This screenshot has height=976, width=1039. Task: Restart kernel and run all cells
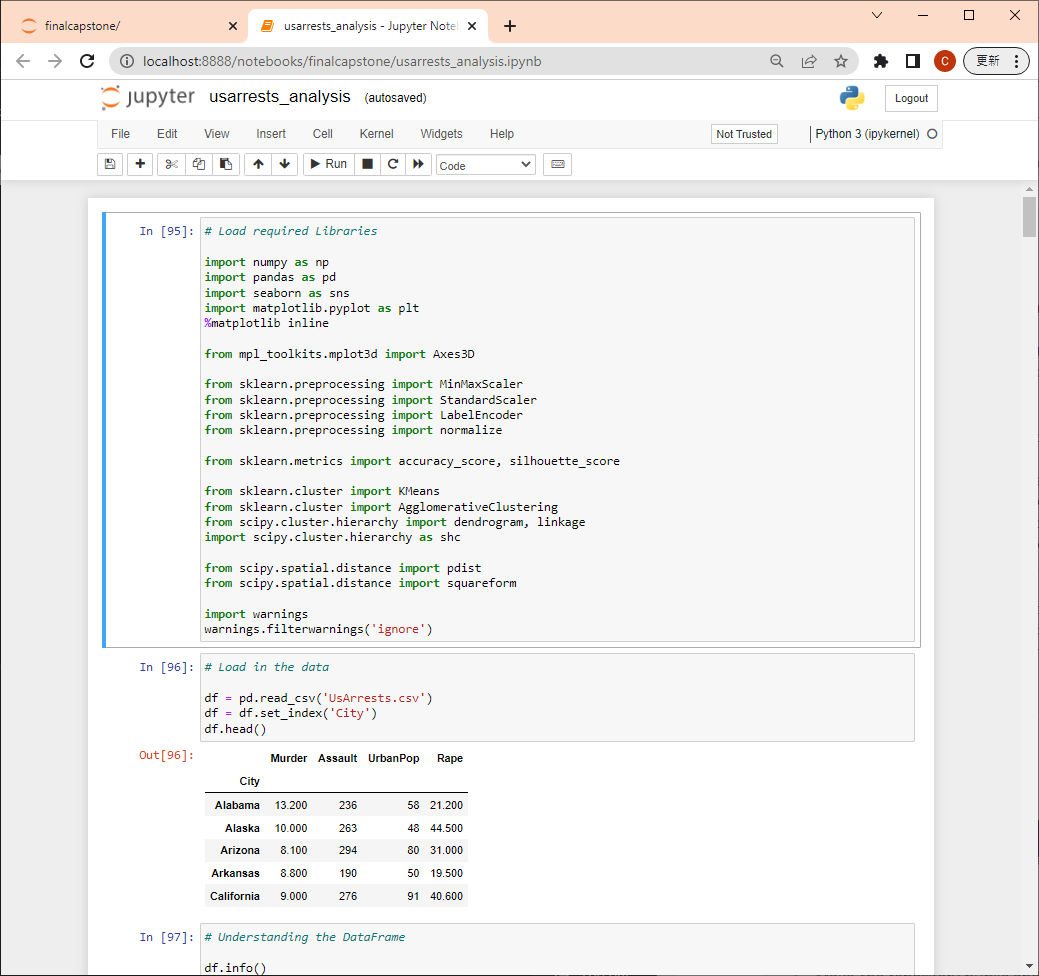coord(417,164)
